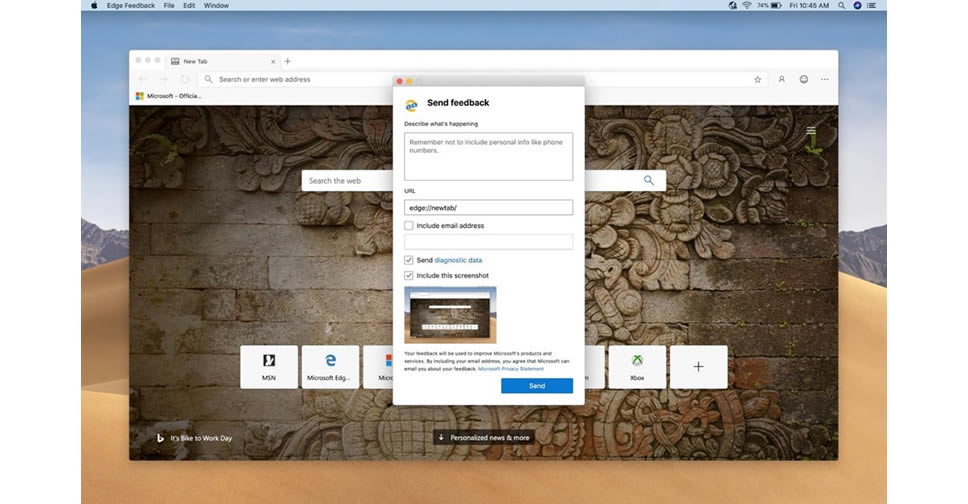
Task: Click the favorites star icon in address bar
Action: tap(757, 79)
